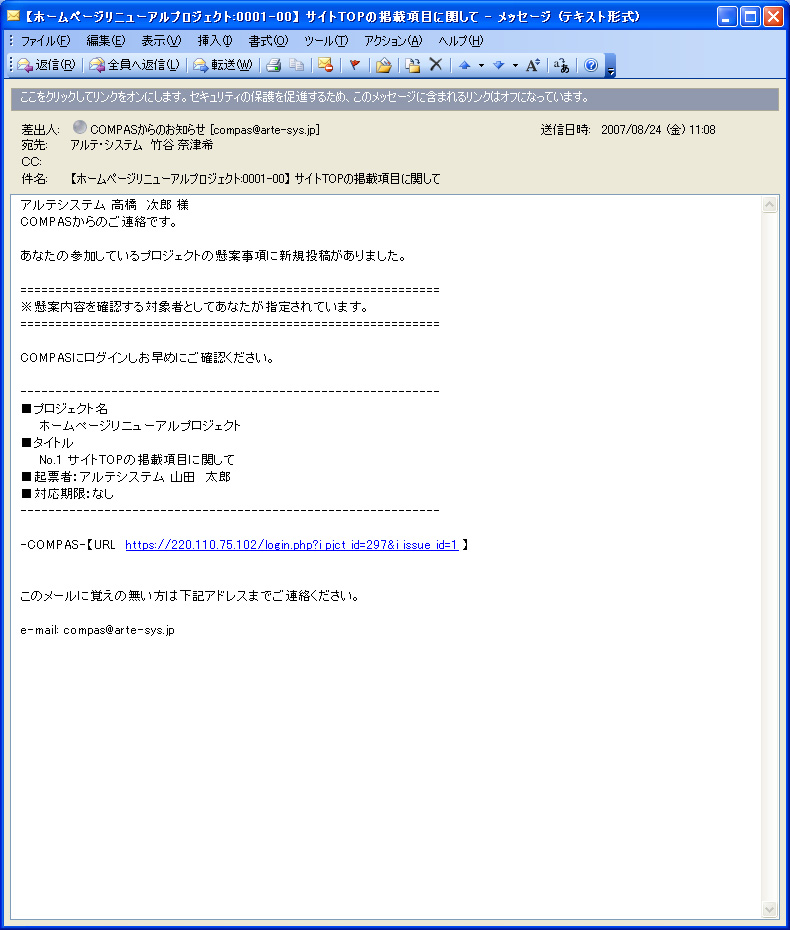Viewport: 790px width, 930px height.
Task: Open the COMPAS login.php hyperlink
Action: pos(292,544)
